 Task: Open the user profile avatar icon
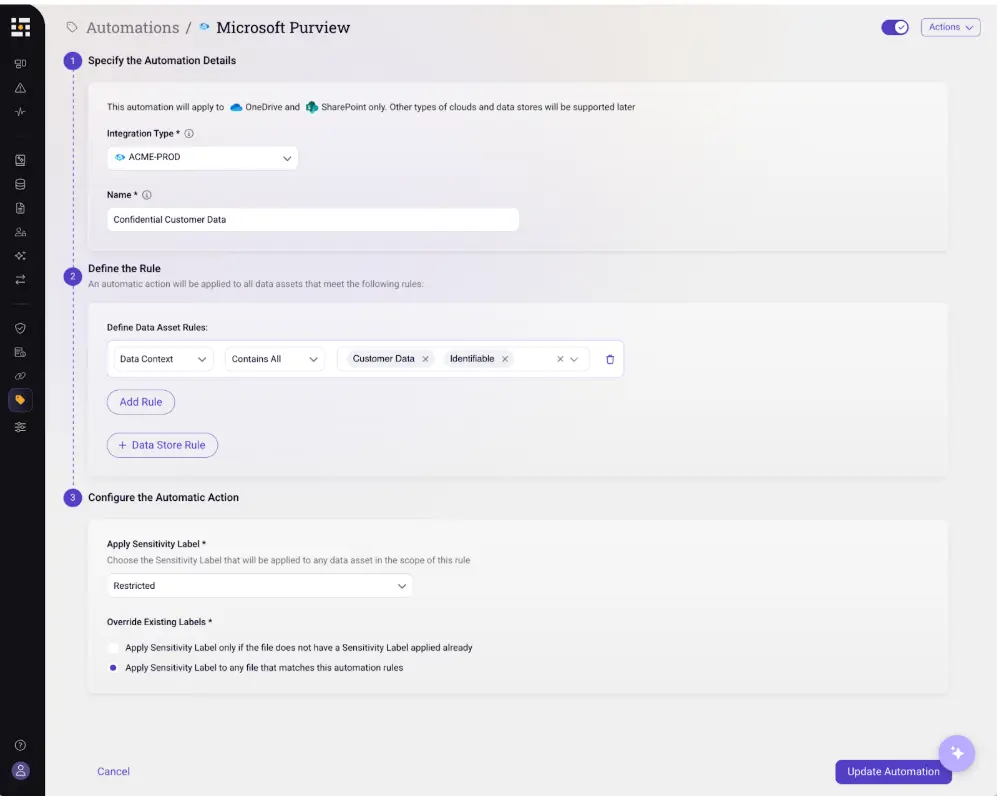tap(20, 771)
